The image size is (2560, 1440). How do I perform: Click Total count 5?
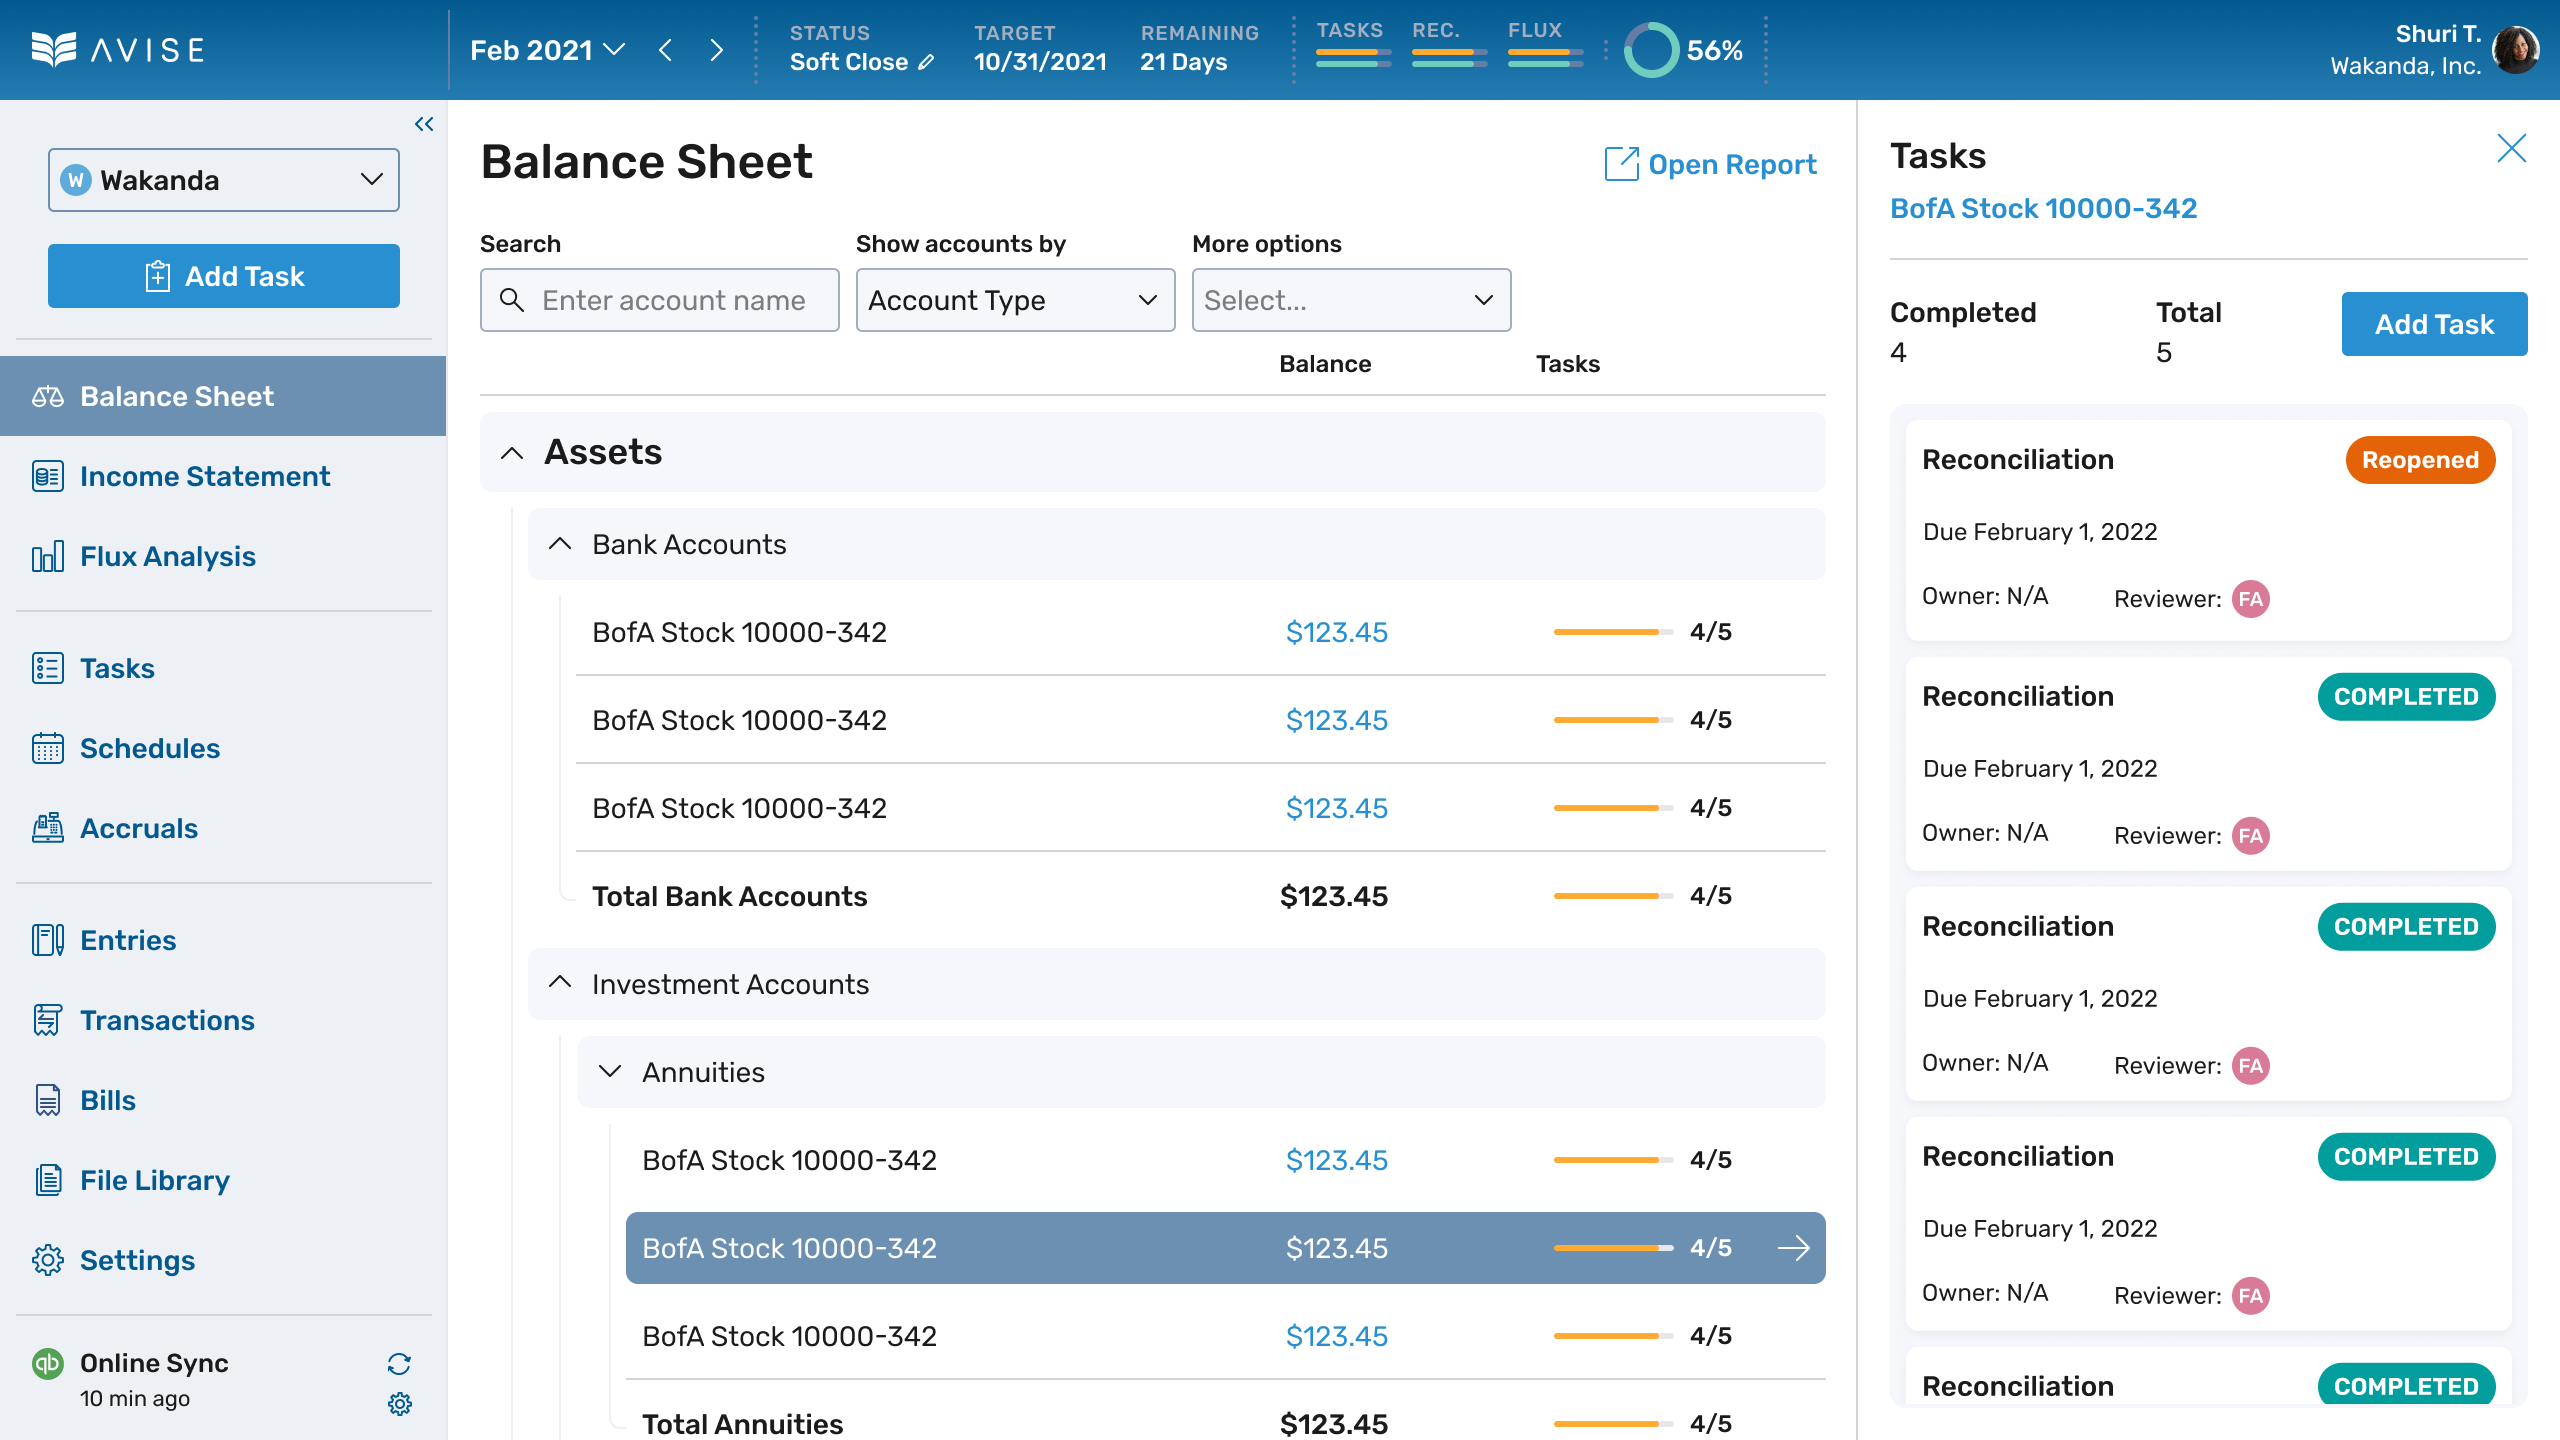pyautogui.click(x=2164, y=352)
